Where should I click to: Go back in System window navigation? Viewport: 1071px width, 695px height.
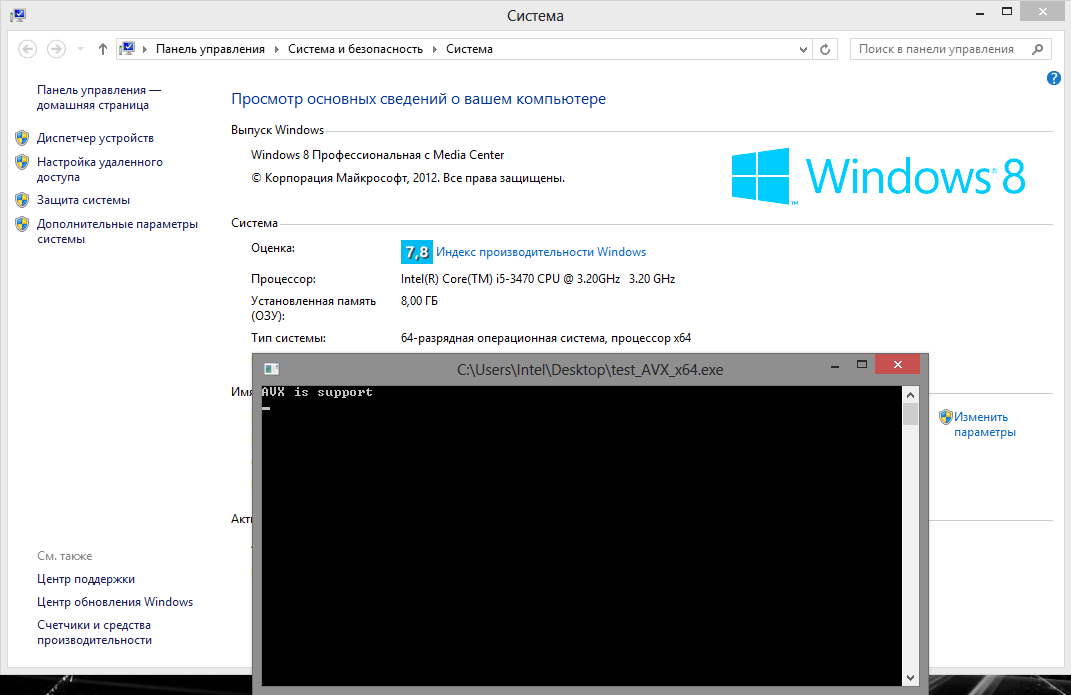(27, 49)
